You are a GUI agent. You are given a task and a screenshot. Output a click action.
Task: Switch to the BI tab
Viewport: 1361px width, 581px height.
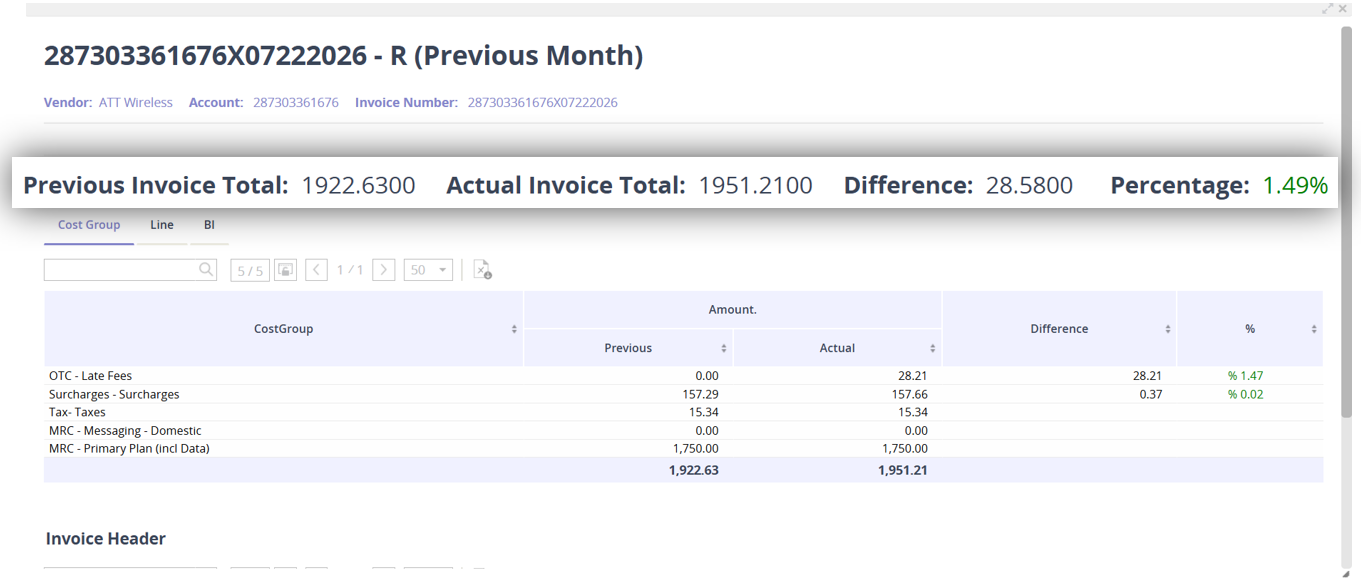[x=209, y=225]
